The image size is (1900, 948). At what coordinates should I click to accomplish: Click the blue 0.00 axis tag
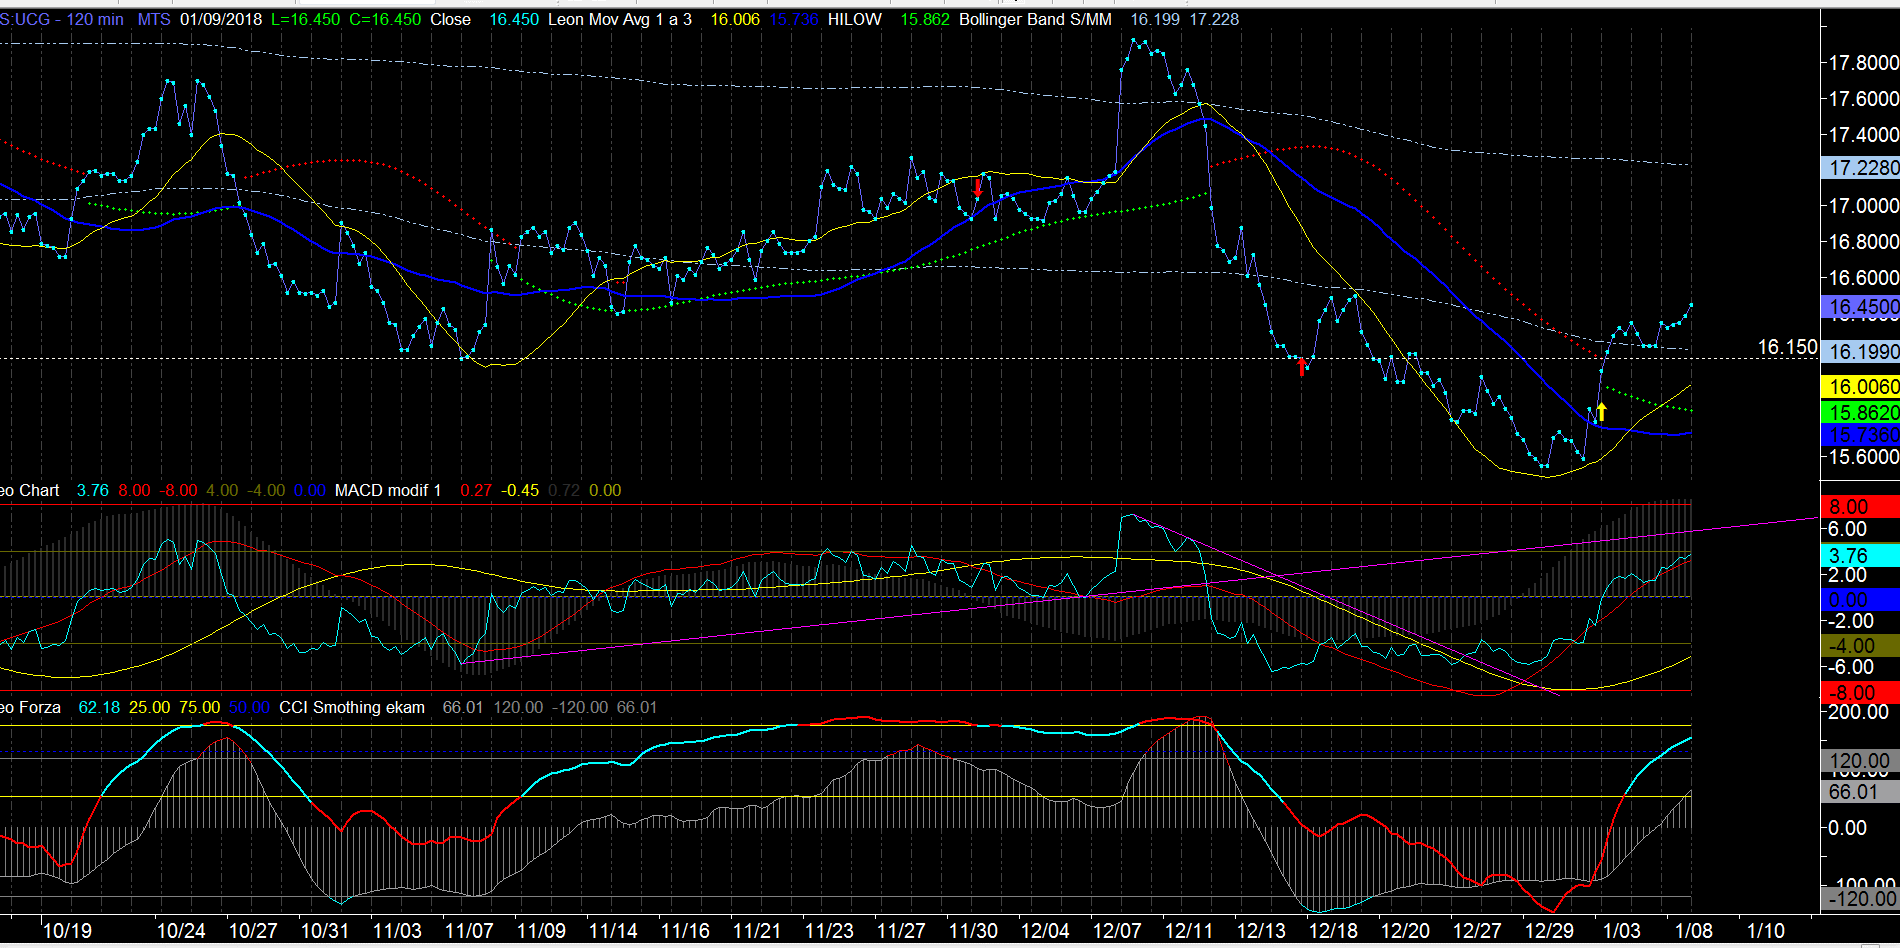tap(1861, 600)
